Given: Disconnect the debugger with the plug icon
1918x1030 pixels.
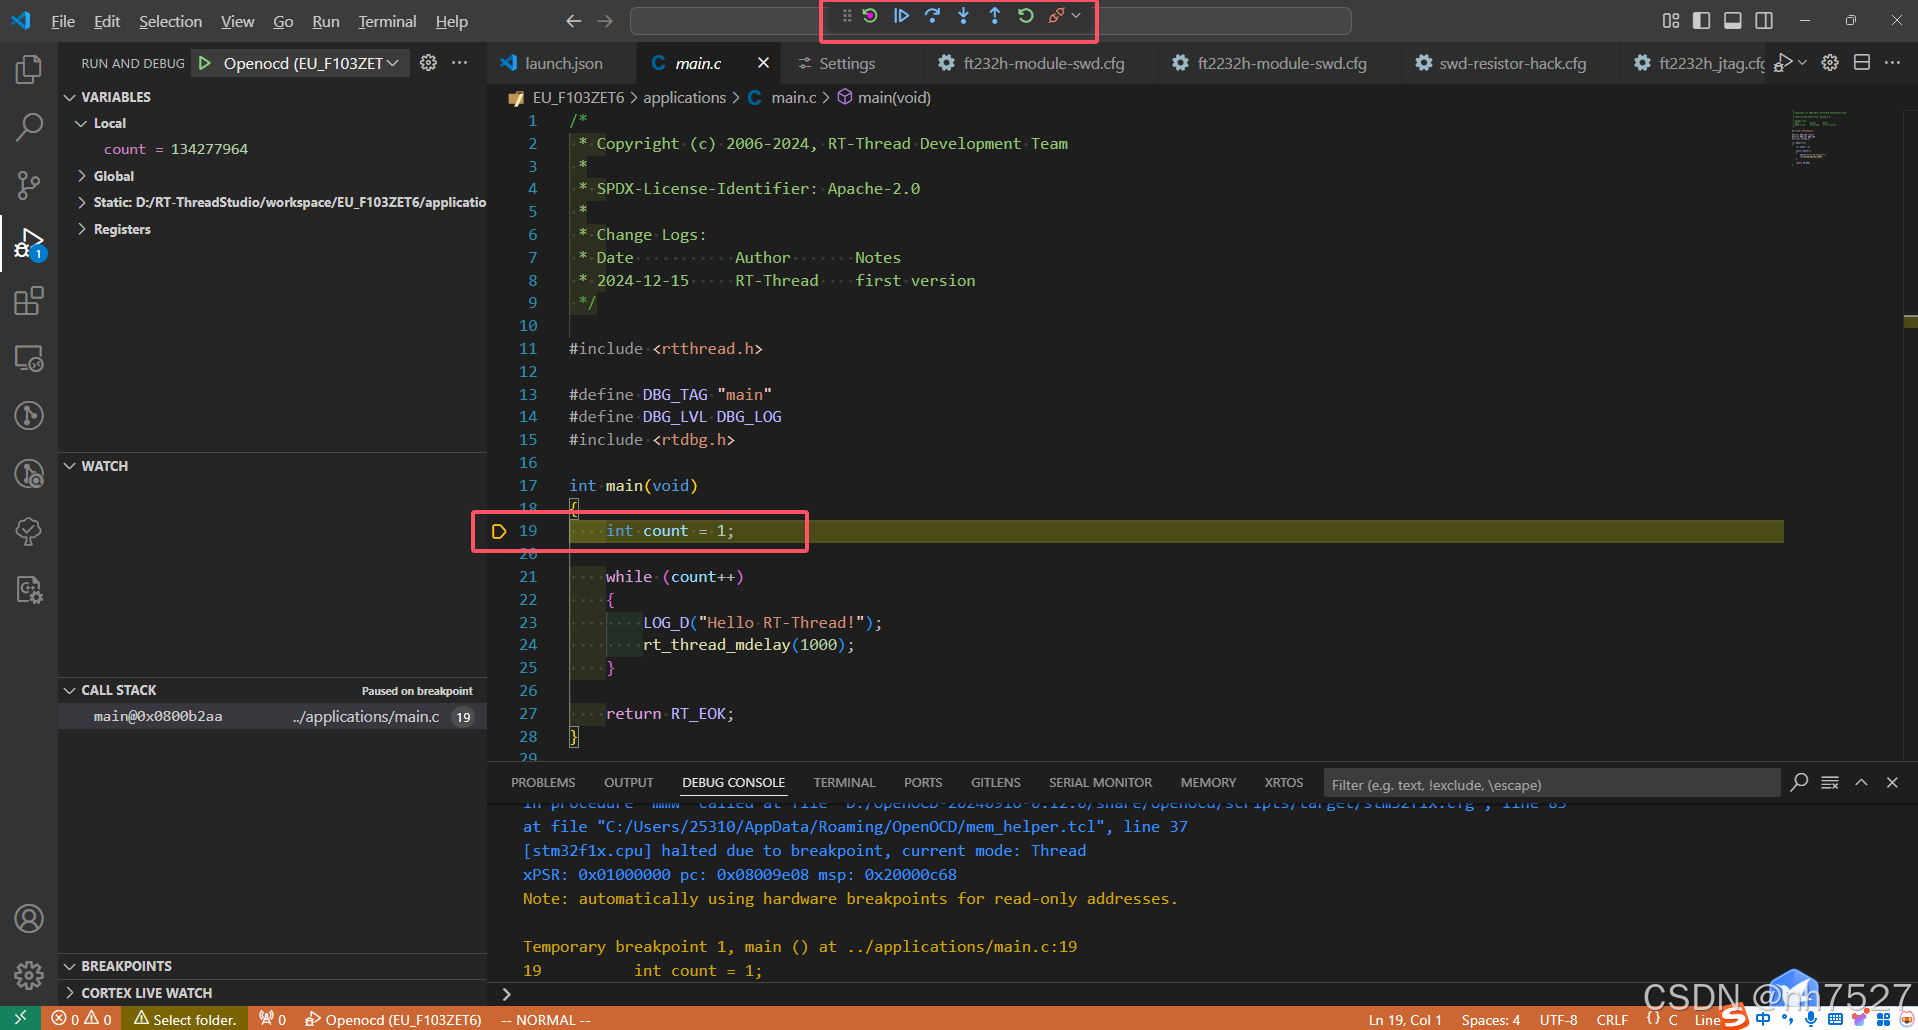Looking at the screenshot, I should [x=1056, y=16].
